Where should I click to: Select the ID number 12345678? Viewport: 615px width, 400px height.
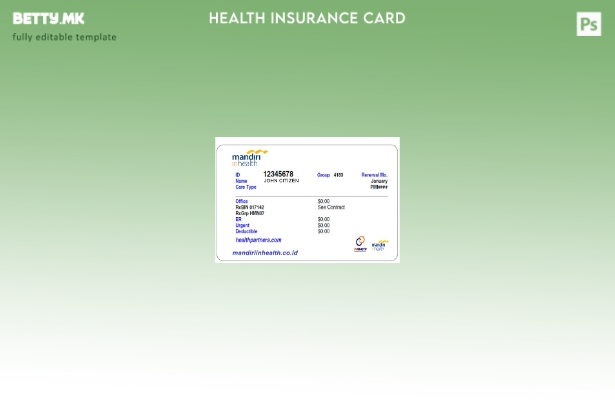pos(278,174)
